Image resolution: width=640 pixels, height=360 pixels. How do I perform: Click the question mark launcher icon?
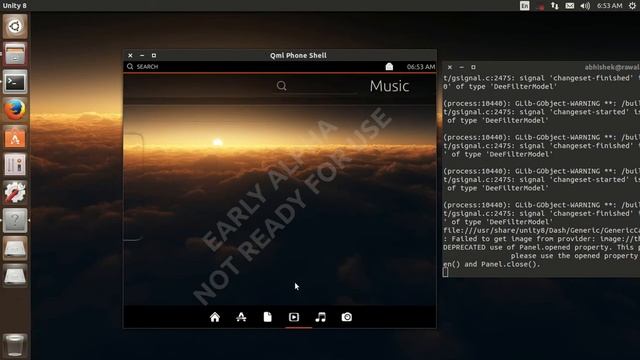pyautogui.click(x=15, y=220)
